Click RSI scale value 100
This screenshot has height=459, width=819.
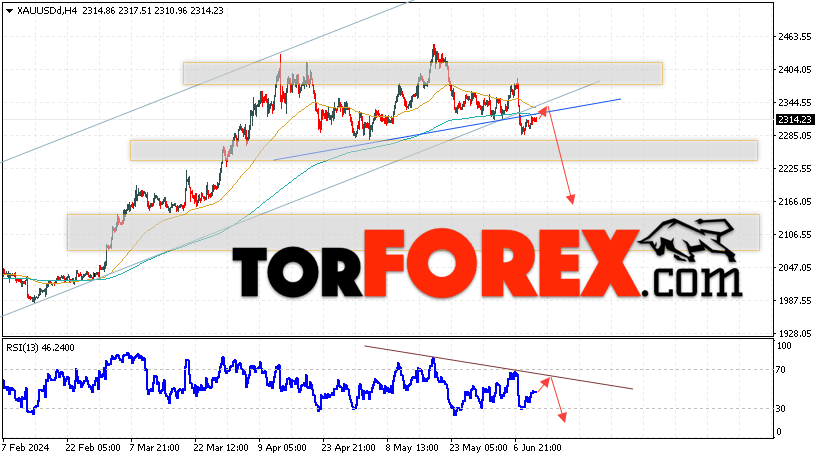click(x=784, y=346)
